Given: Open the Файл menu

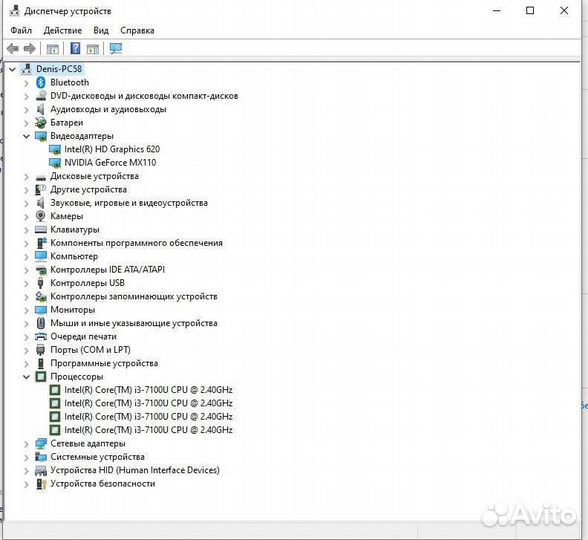Looking at the screenshot, I should [x=21, y=30].
